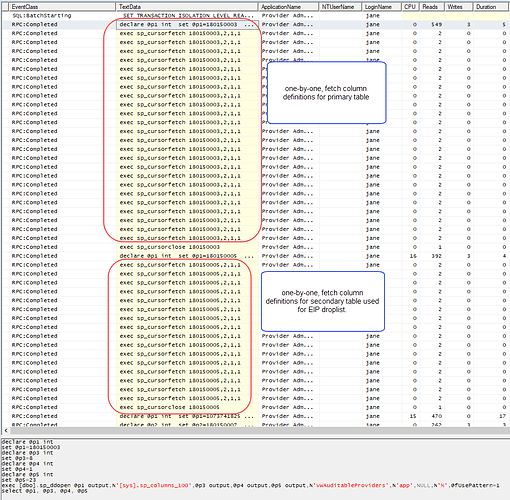The image size is (510, 500).
Task: Select the SQL:BatchStarting event row
Action: (x=255, y=16)
